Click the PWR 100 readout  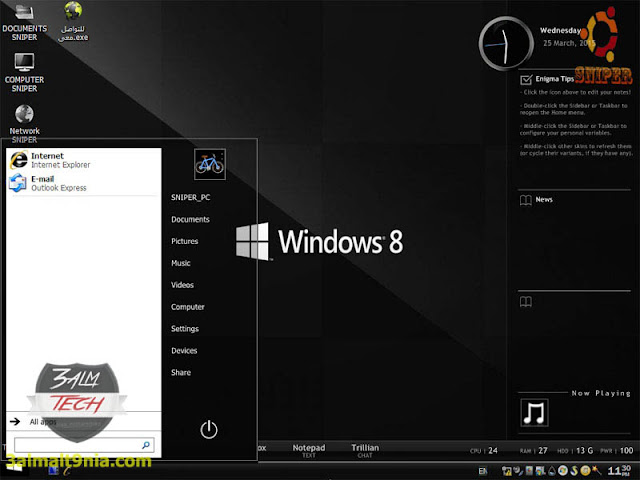[617, 451]
